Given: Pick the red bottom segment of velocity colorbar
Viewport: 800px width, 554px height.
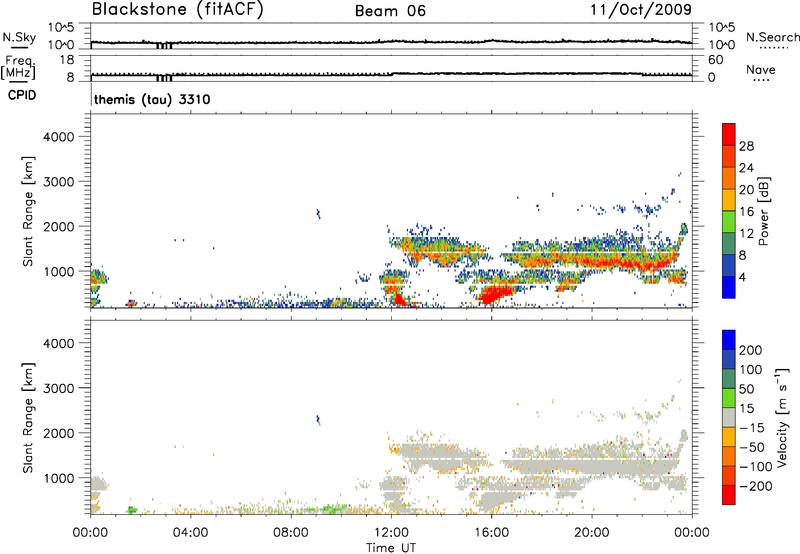Looking at the screenshot, I should click(729, 495).
